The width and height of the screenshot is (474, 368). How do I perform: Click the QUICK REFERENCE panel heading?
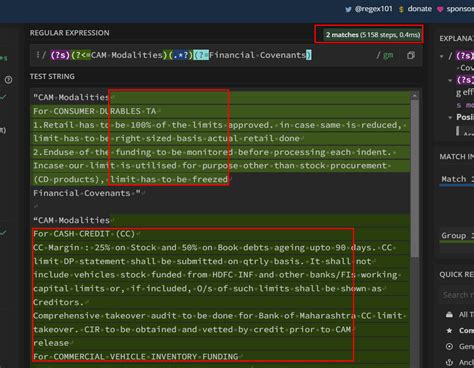tap(457, 275)
